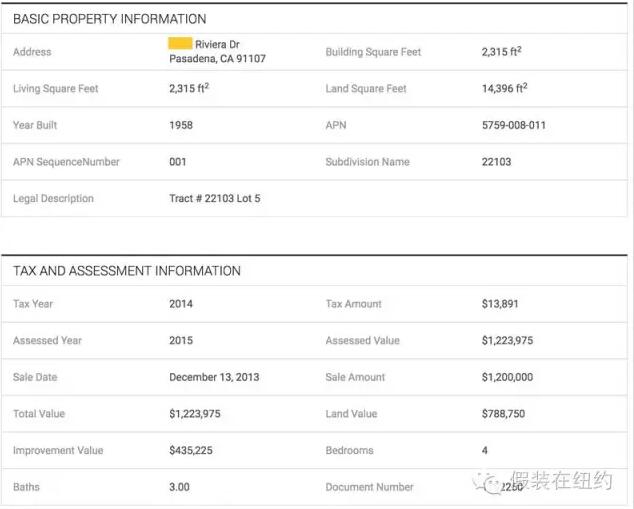
Task: Select the Land Square Feet value 14,396
Action: point(504,88)
